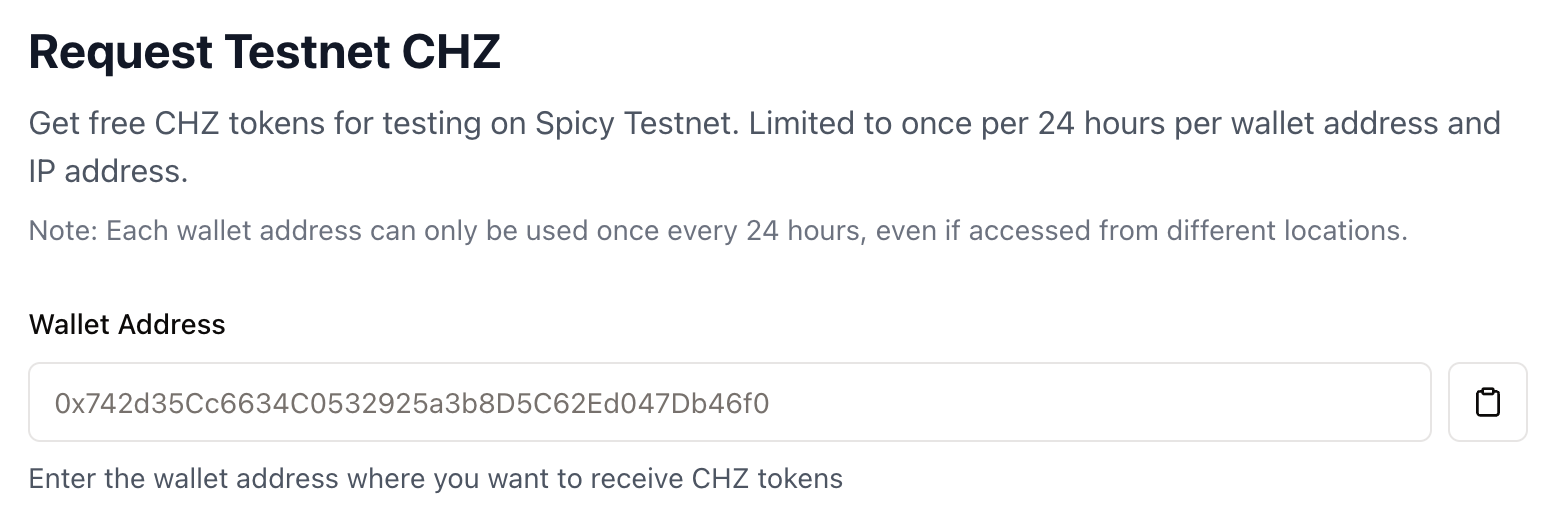The width and height of the screenshot is (1554, 524).
Task: Click the 0x742d35Cc placeholder address text
Action: coord(412,403)
